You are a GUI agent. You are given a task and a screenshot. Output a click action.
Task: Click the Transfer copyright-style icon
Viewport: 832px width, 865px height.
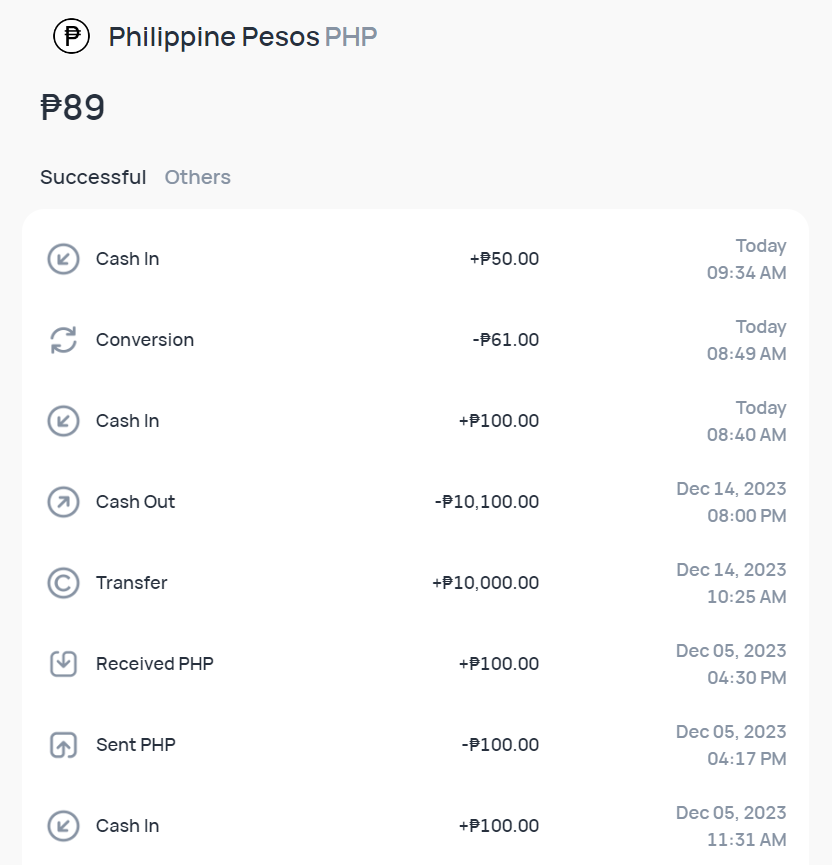[x=62, y=582]
